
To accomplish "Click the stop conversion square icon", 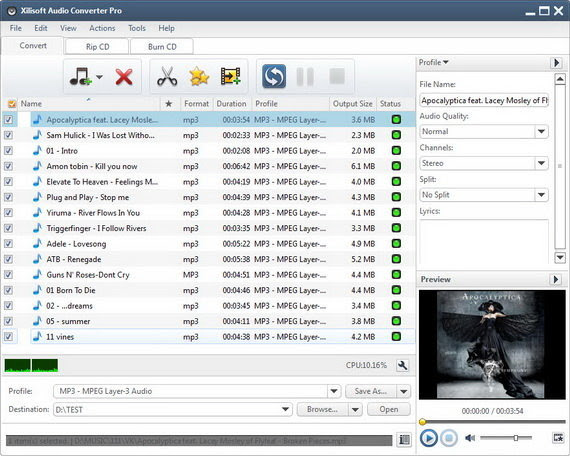I will pos(337,76).
